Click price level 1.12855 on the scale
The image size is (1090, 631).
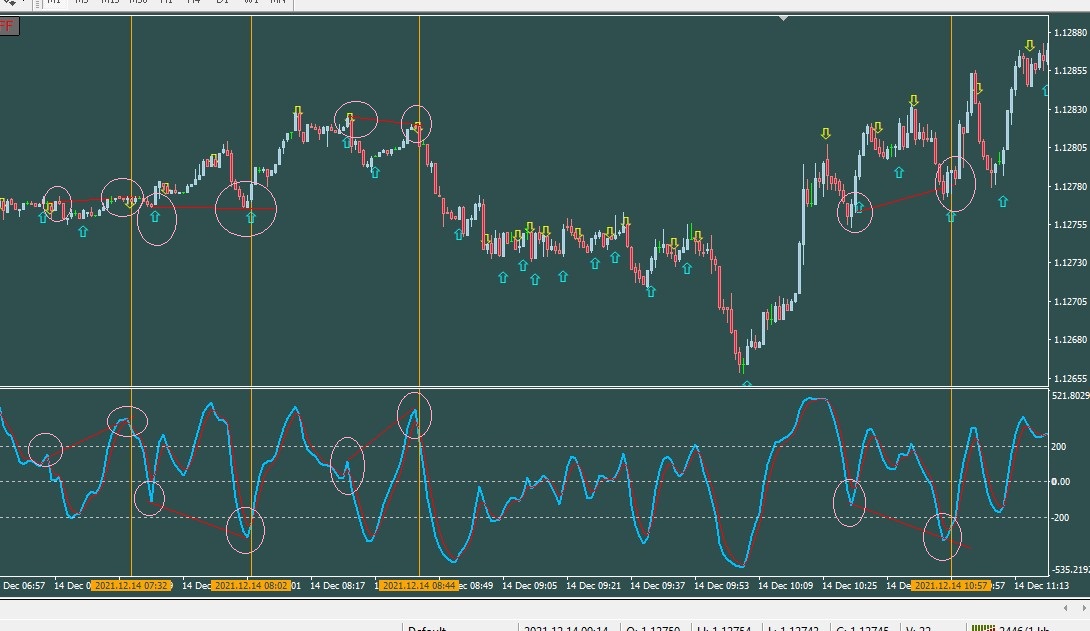(1070, 71)
